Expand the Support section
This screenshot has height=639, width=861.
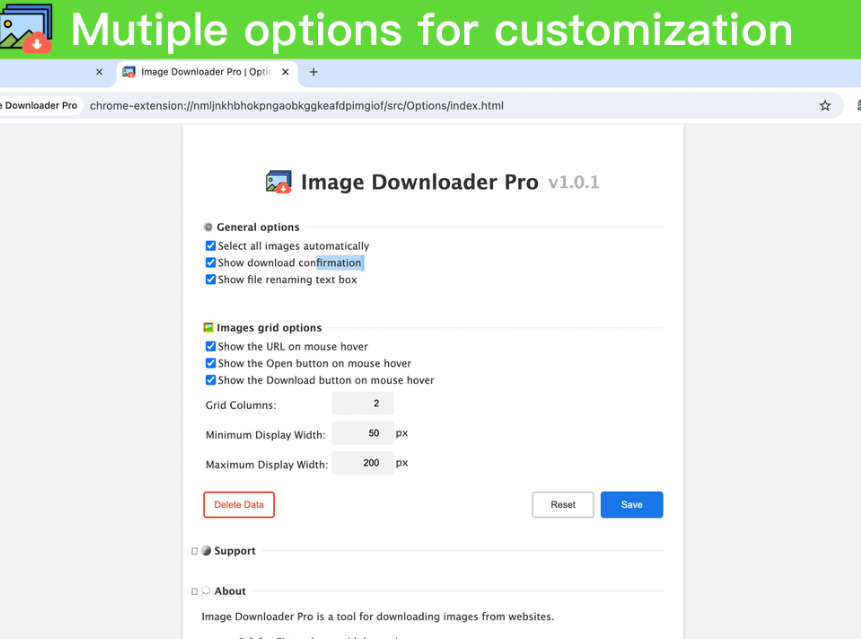click(x=194, y=551)
